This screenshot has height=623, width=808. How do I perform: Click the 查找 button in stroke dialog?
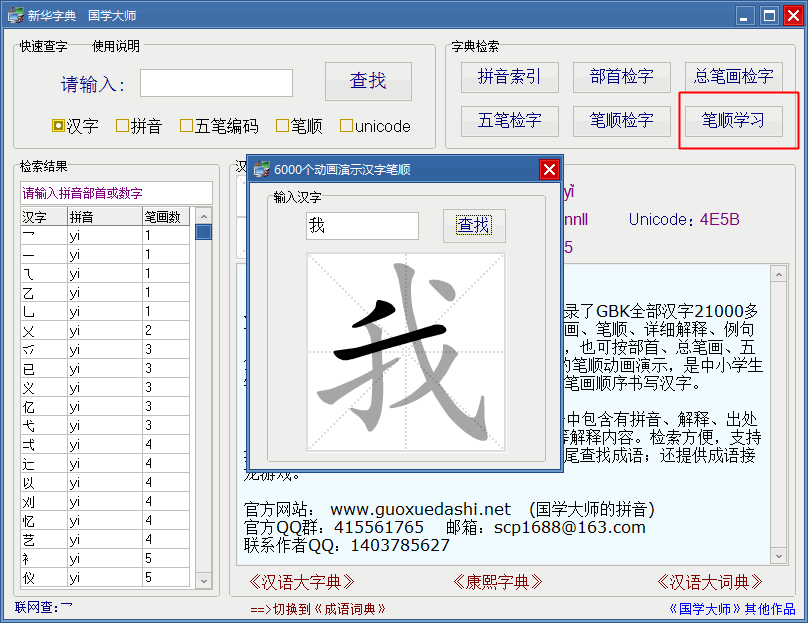tap(474, 226)
